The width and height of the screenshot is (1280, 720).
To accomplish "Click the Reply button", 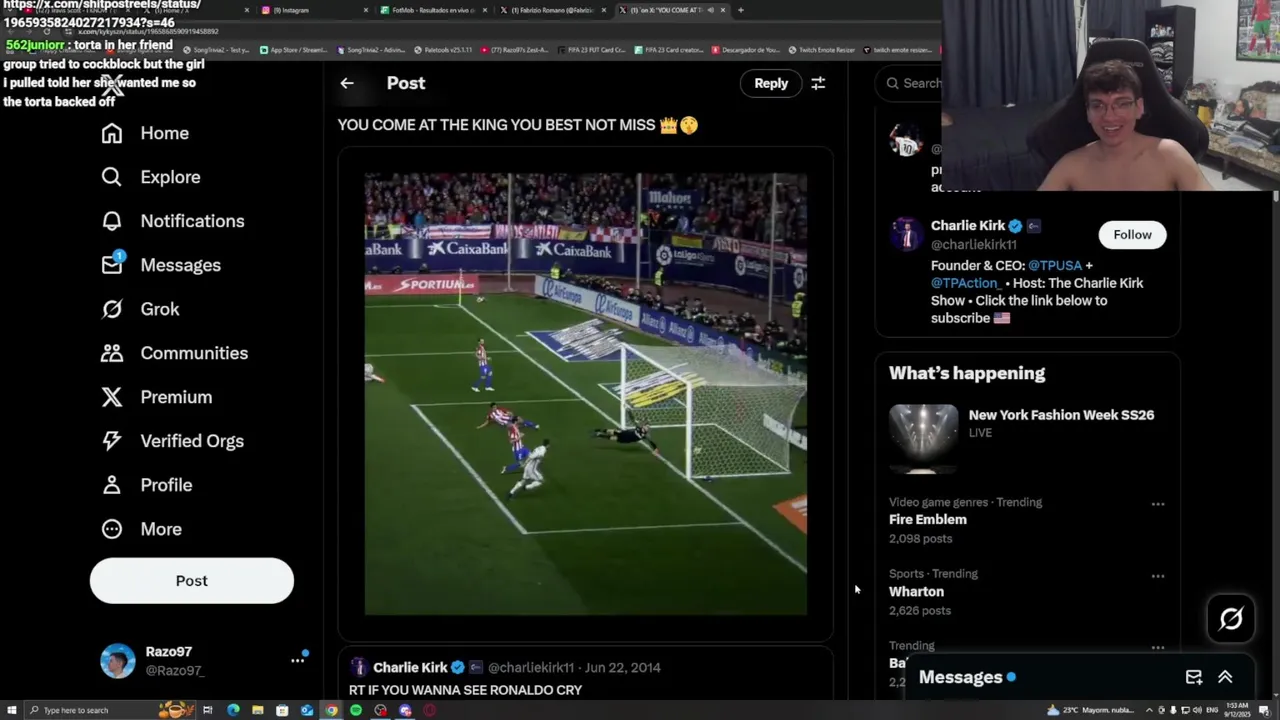I will click(x=771, y=84).
